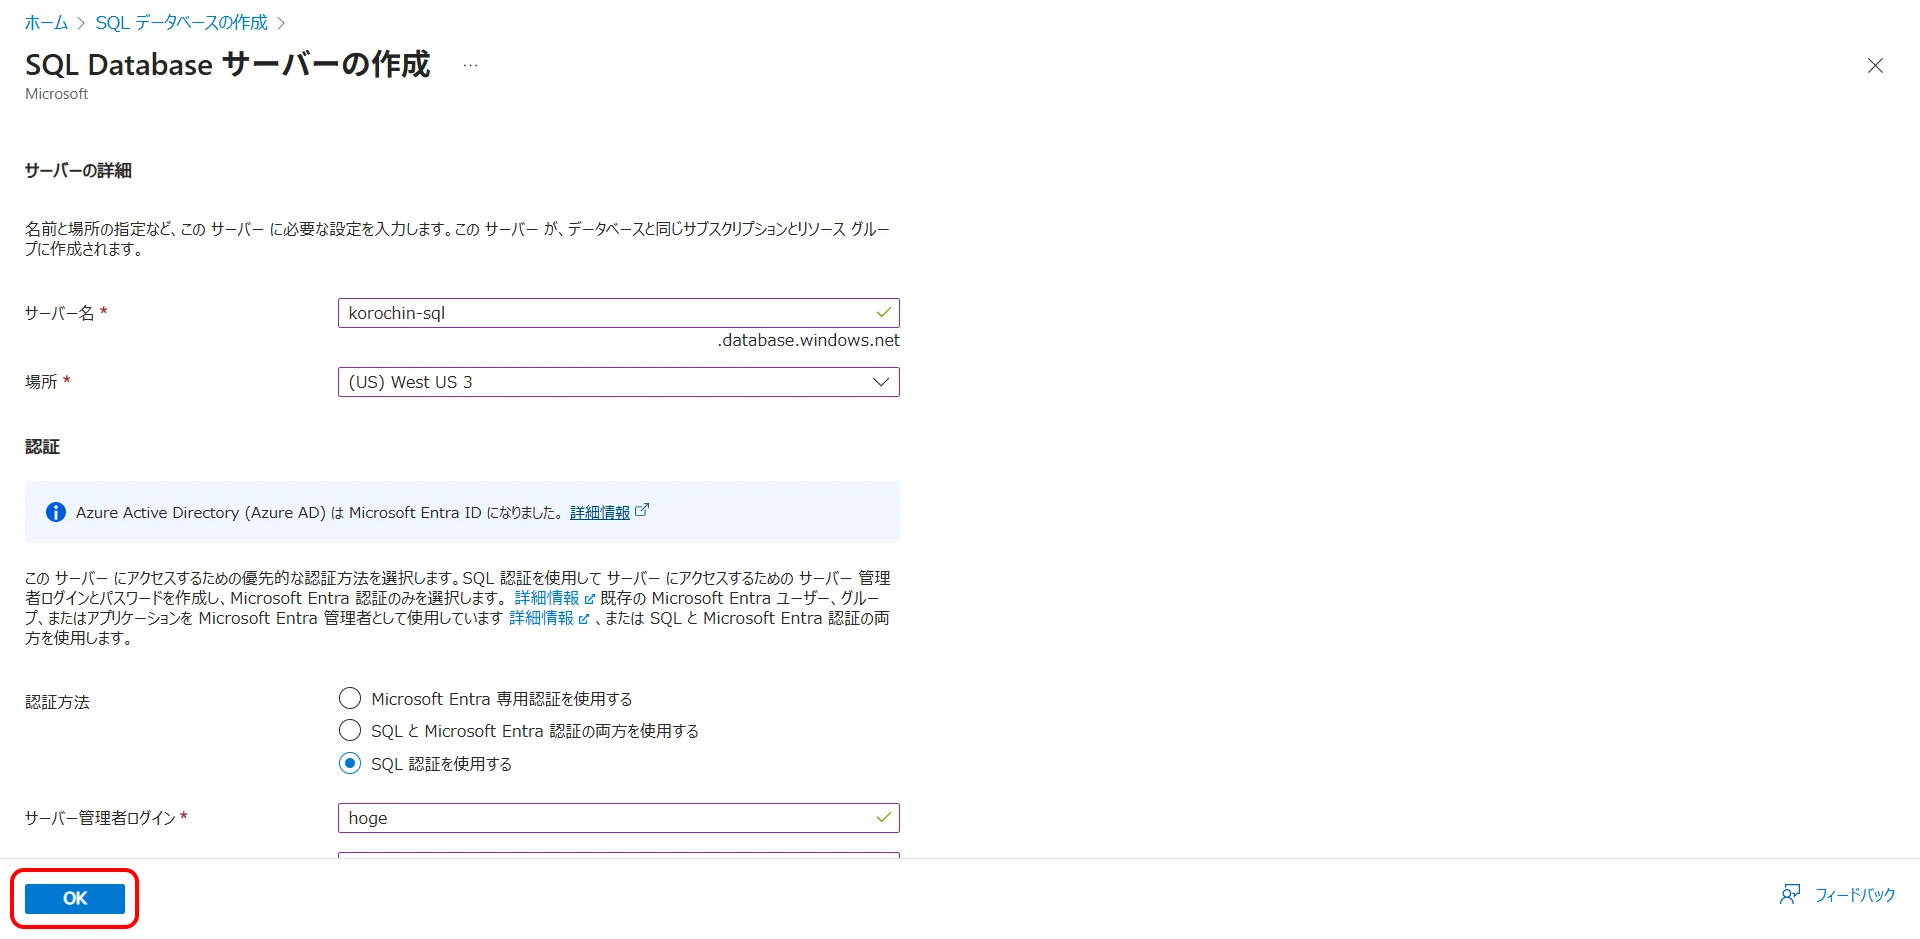Screen dimensions: 1920x939
Task: Click the chevron arrow on West US 3
Action: 881,382
